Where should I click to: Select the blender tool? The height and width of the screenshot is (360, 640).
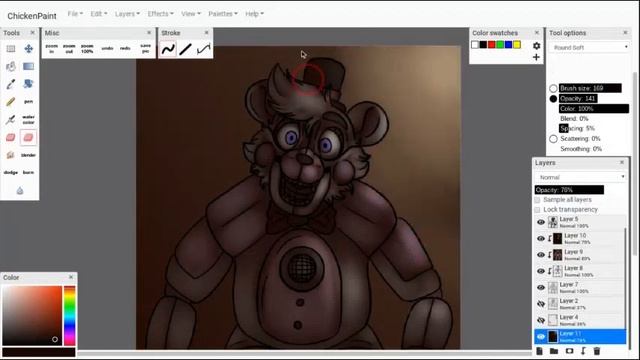pos(29,155)
